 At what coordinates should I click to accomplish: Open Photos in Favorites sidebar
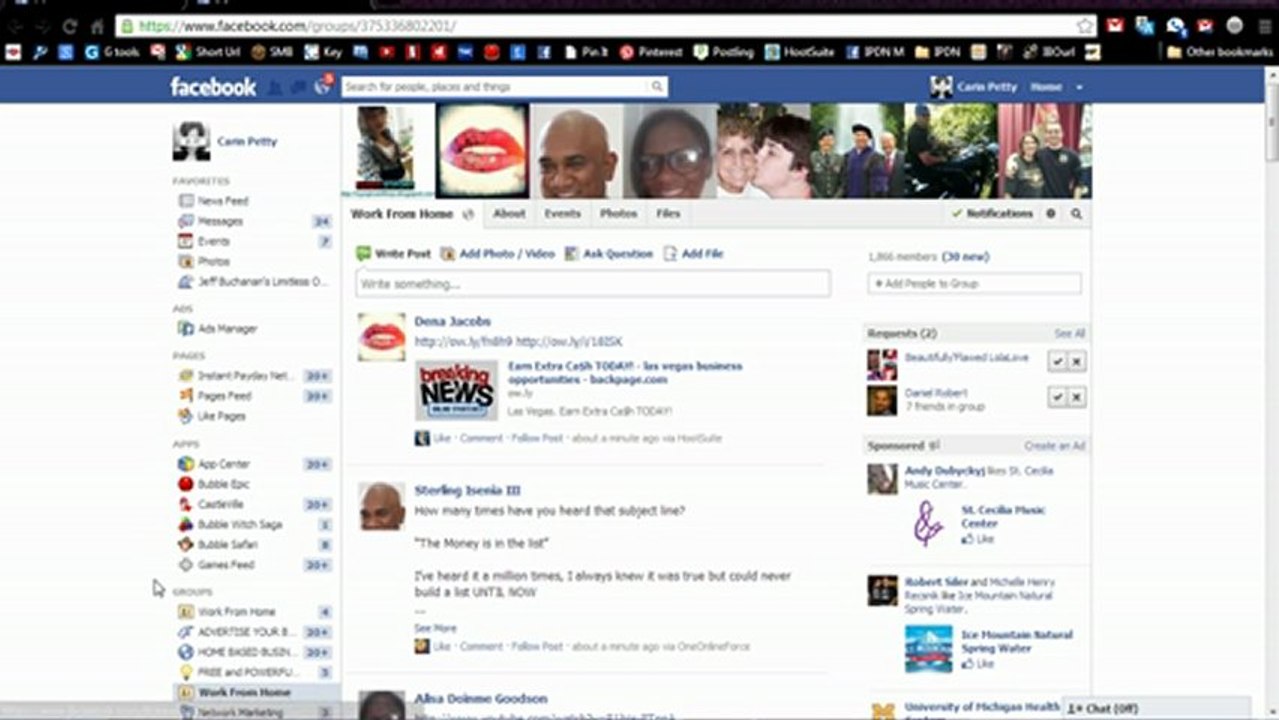pyautogui.click(x=213, y=261)
